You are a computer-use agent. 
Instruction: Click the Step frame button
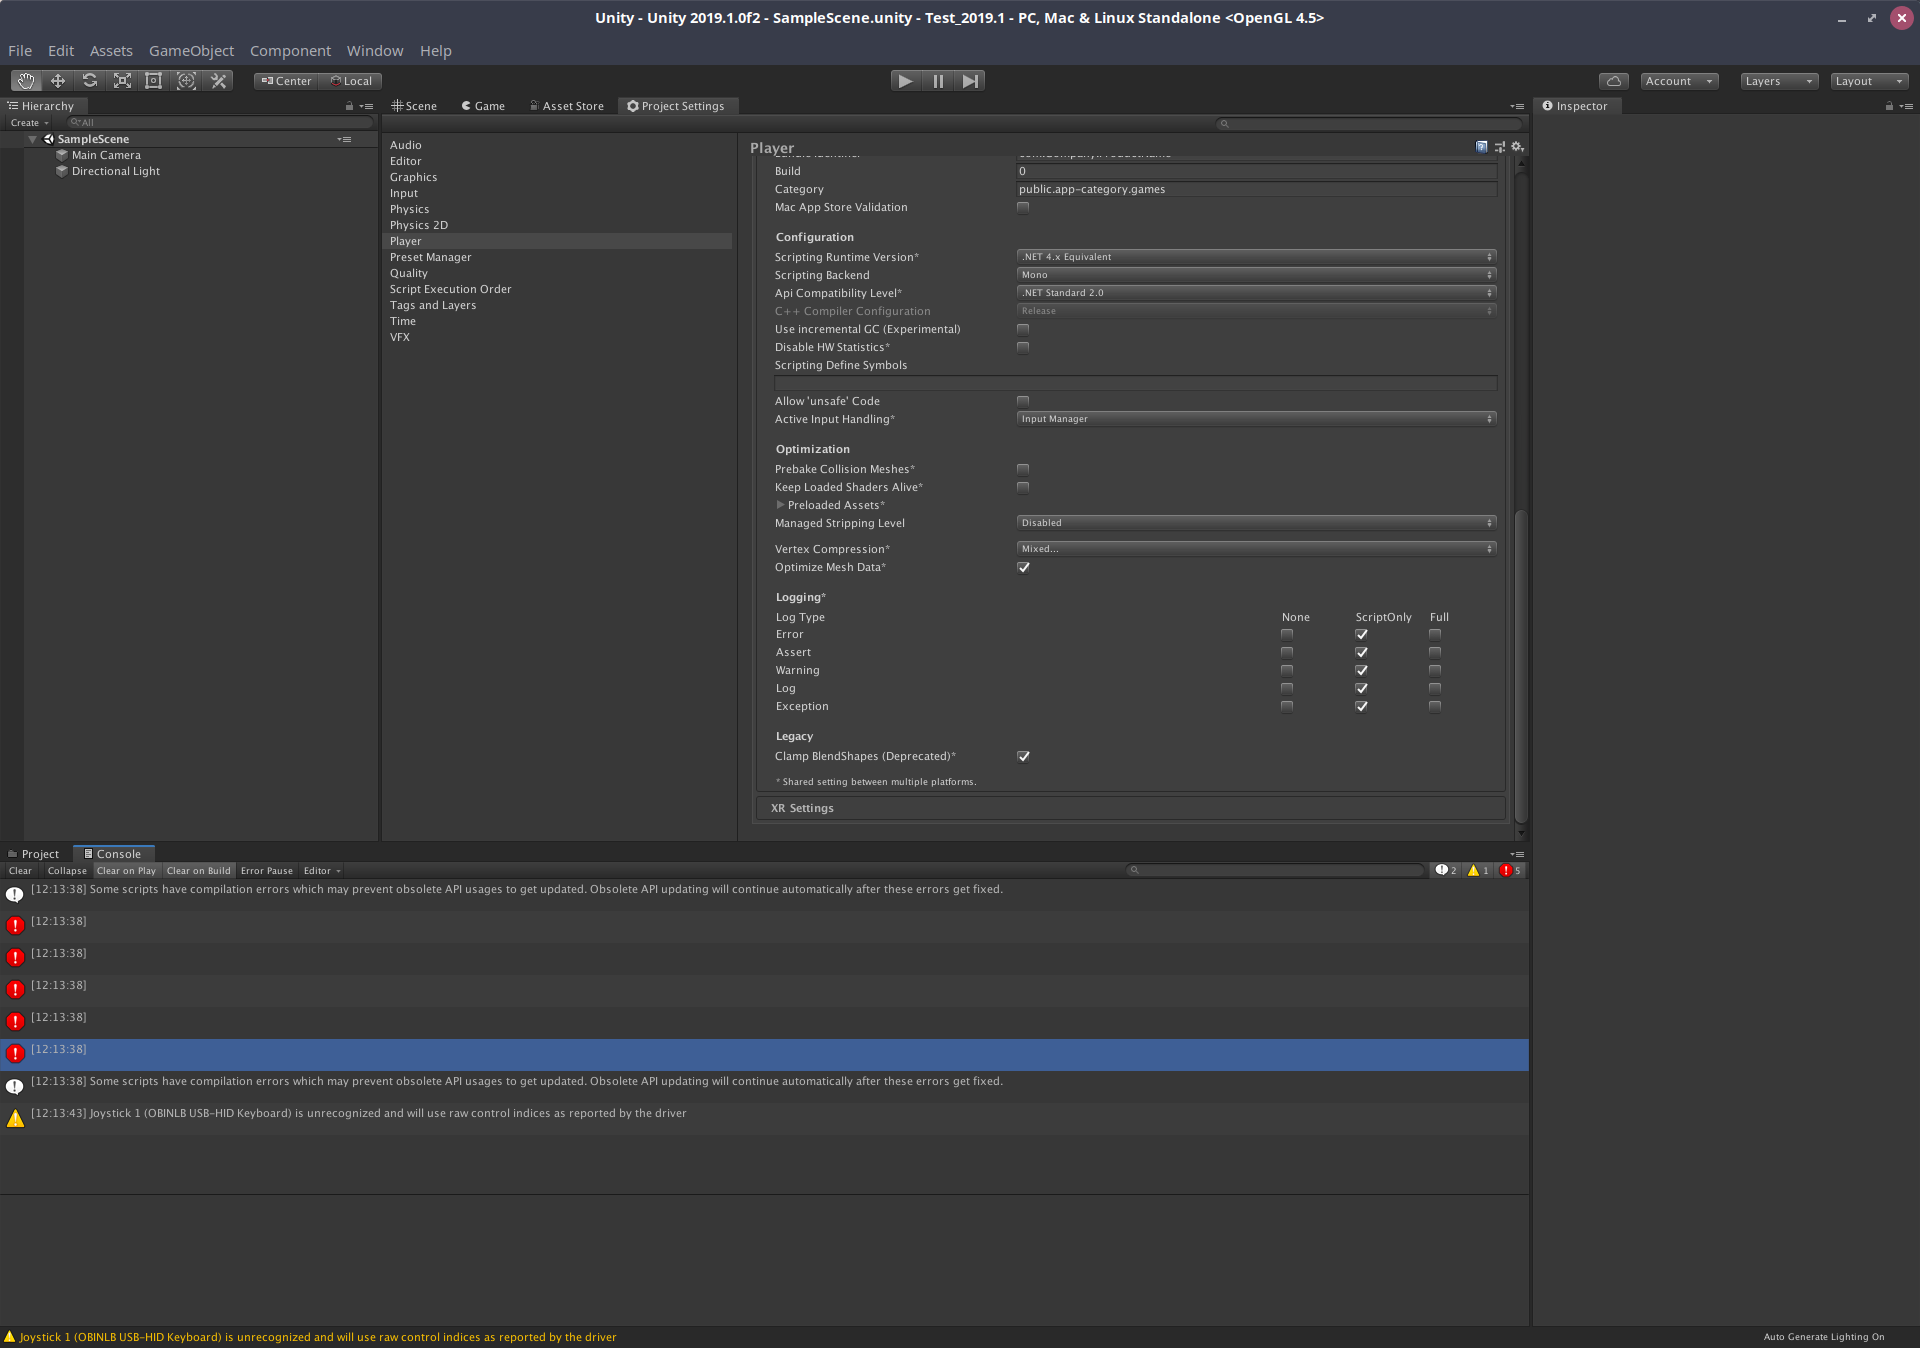click(970, 81)
